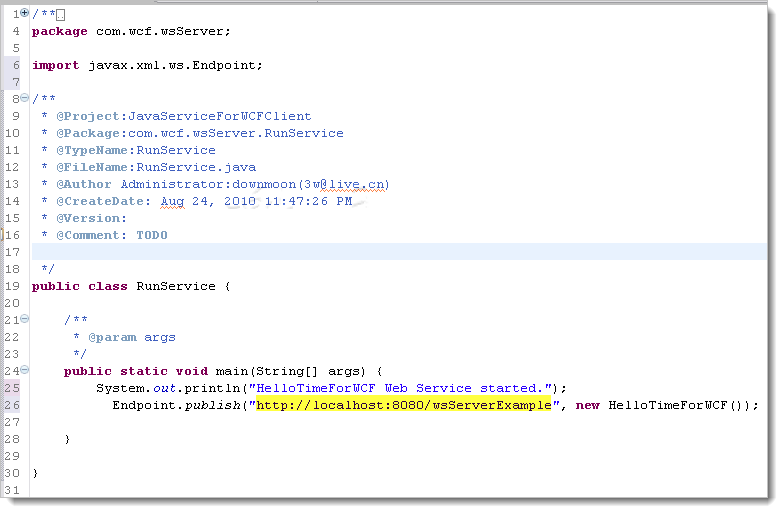Click the underlined word Aug
783x513 pixels.
172,202
